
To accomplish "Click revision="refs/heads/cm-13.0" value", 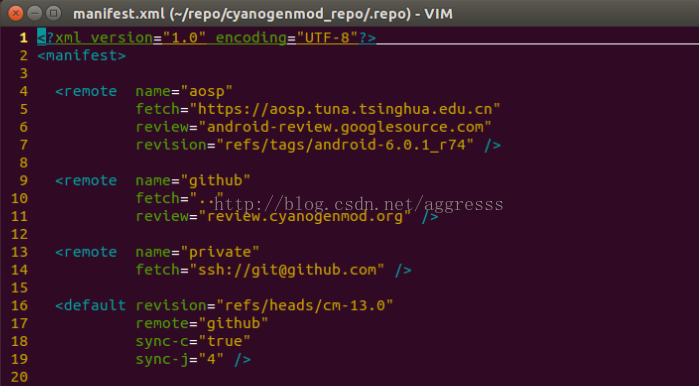I will (264, 305).
